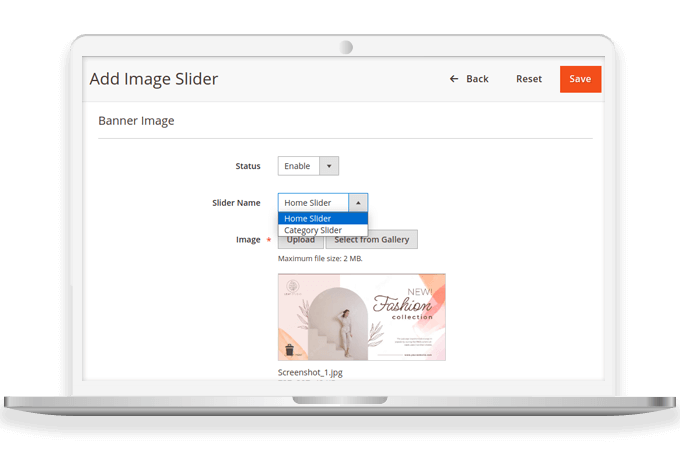The height and width of the screenshot is (450, 680).
Task: Click the Enable status select box
Action: [308, 166]
